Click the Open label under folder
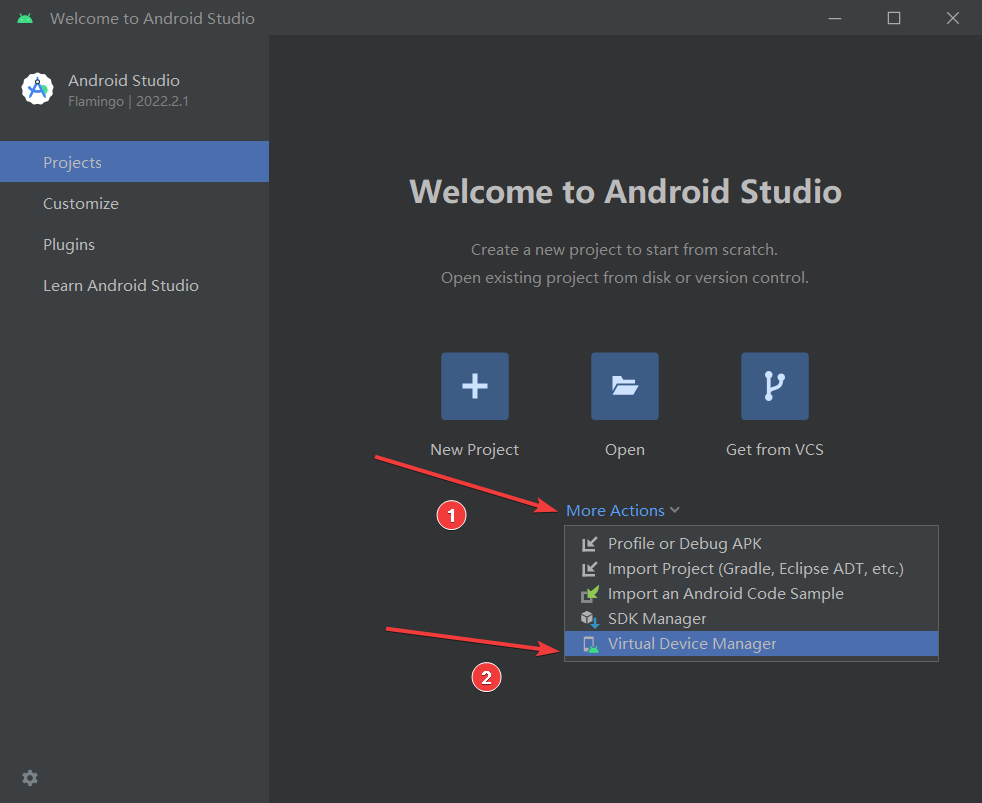Image resolution: width=982 pixels, height=803 pixels. (x=624, y=450)
